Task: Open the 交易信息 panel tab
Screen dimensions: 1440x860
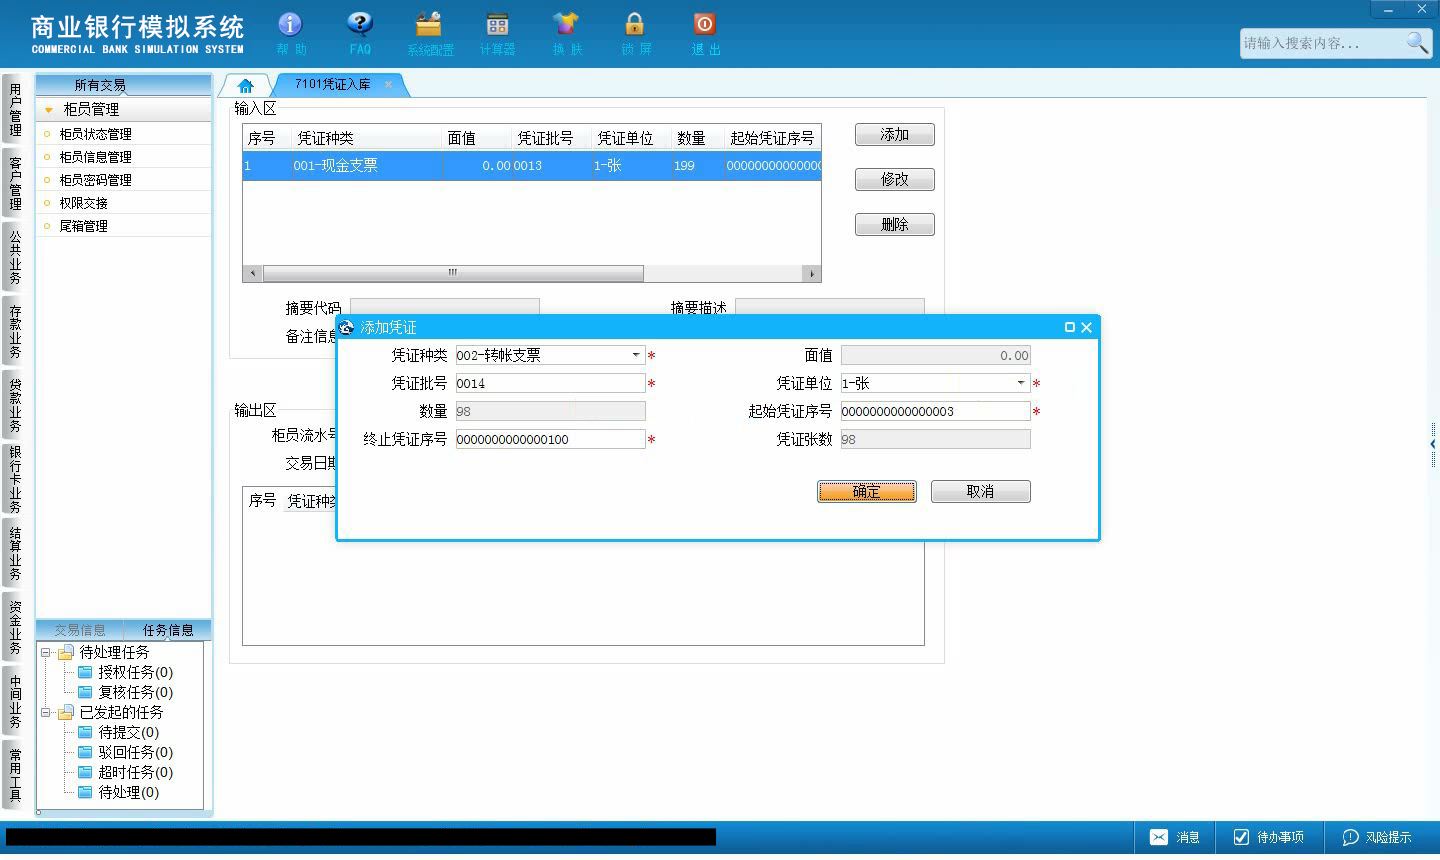Action: (80, 630)
